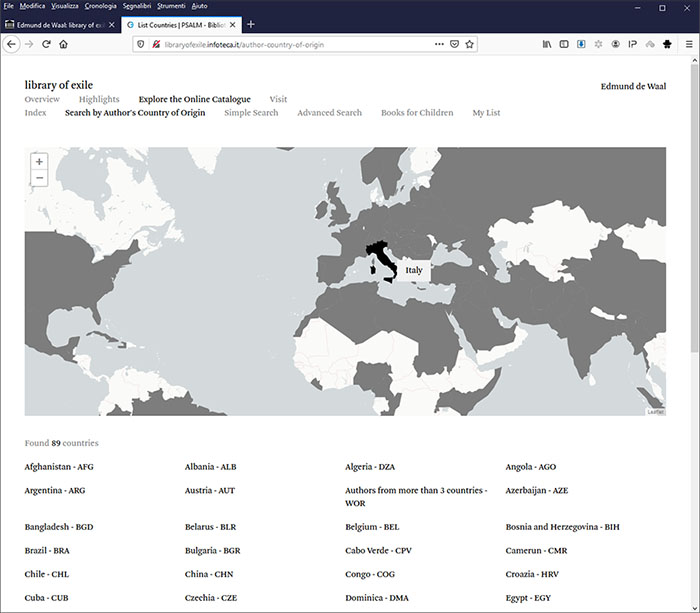The height and width of the screenshot is (613, 700).
Task: Select Search by Author's Country of Origin
Action: (x=135, y=113)
